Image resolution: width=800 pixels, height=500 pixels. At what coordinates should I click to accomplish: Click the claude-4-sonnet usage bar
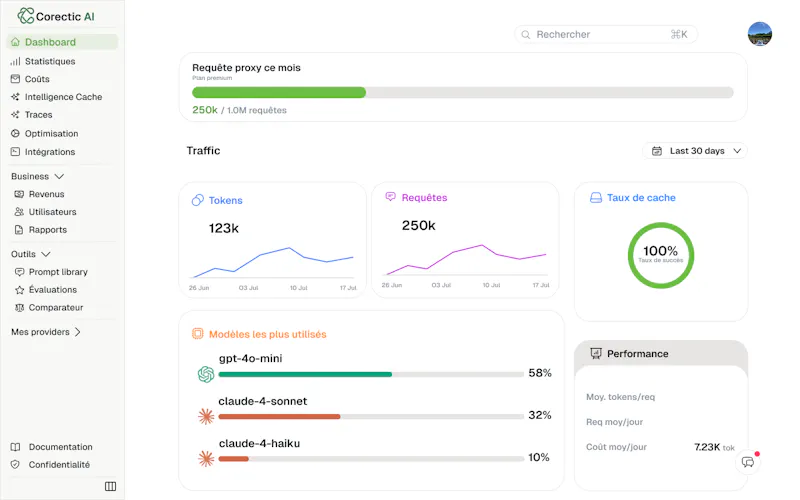[x=371, y=417]
